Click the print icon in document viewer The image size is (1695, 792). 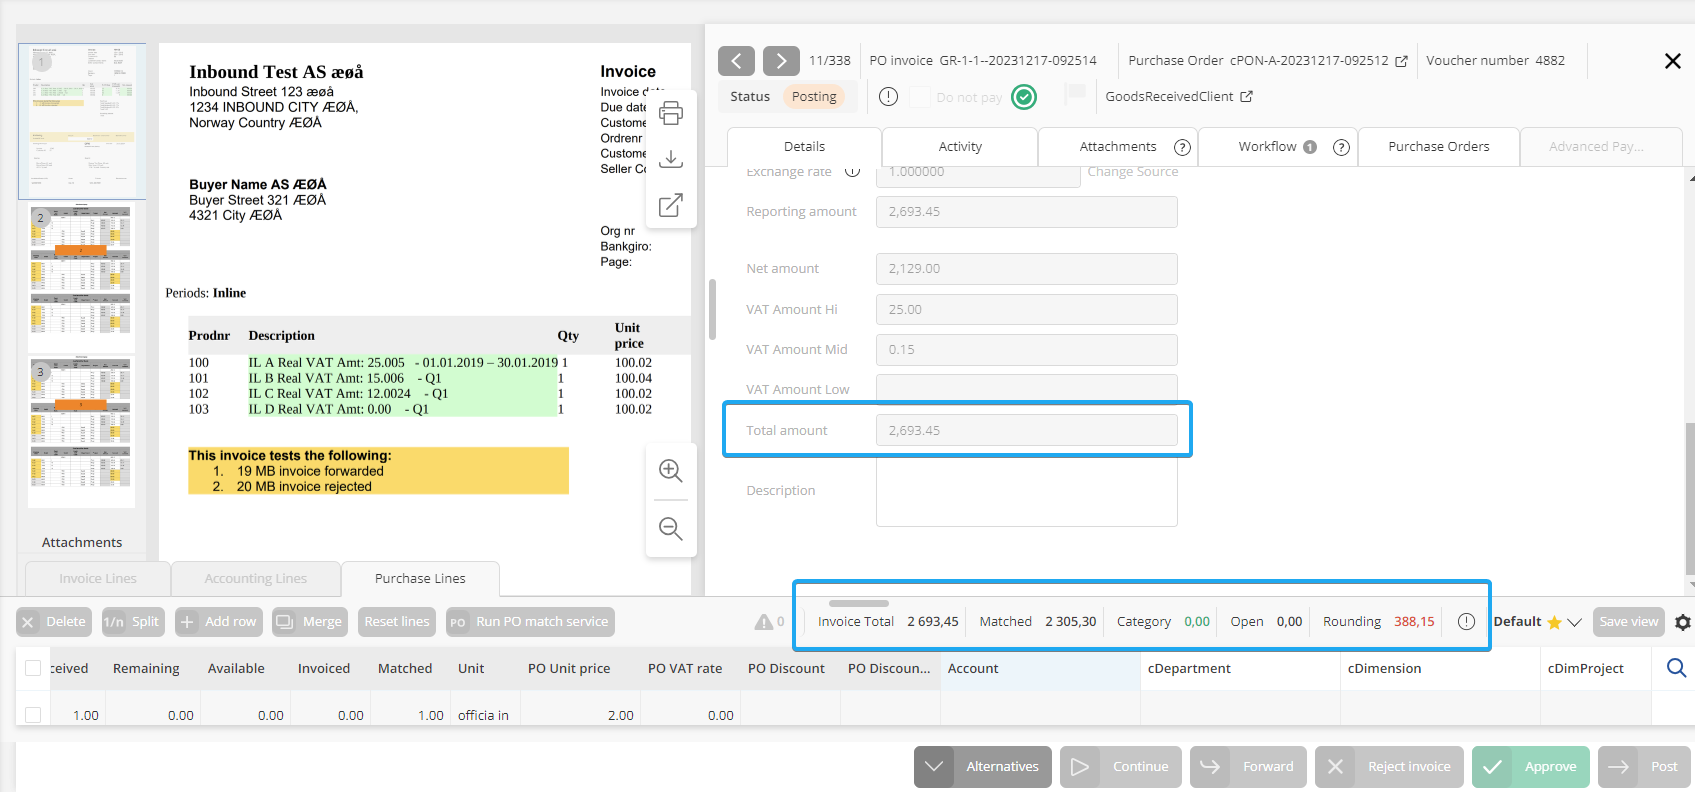pyautogui.click(x=671, y=113)
